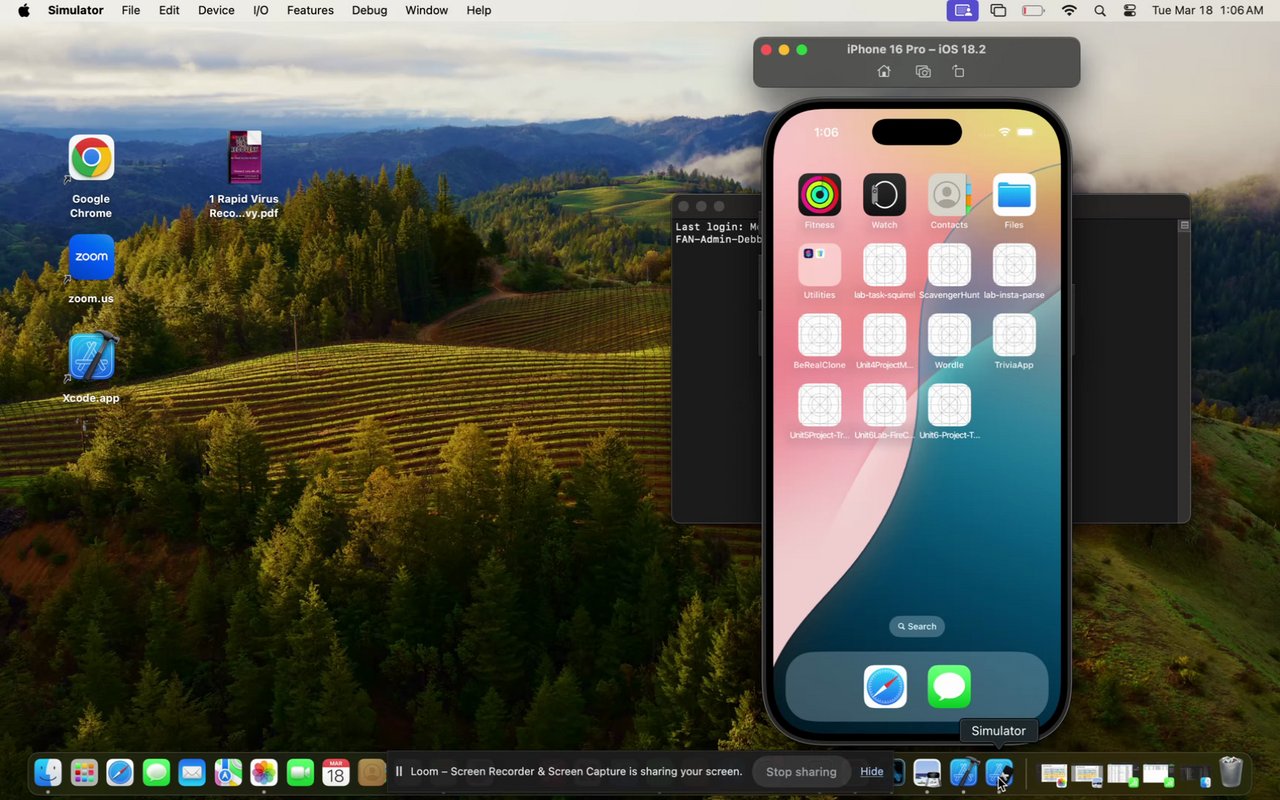This screenshot has height=800, width=1280.
Task: Open Launchpad from the Mac Dock
Action: tap(84, 772)
